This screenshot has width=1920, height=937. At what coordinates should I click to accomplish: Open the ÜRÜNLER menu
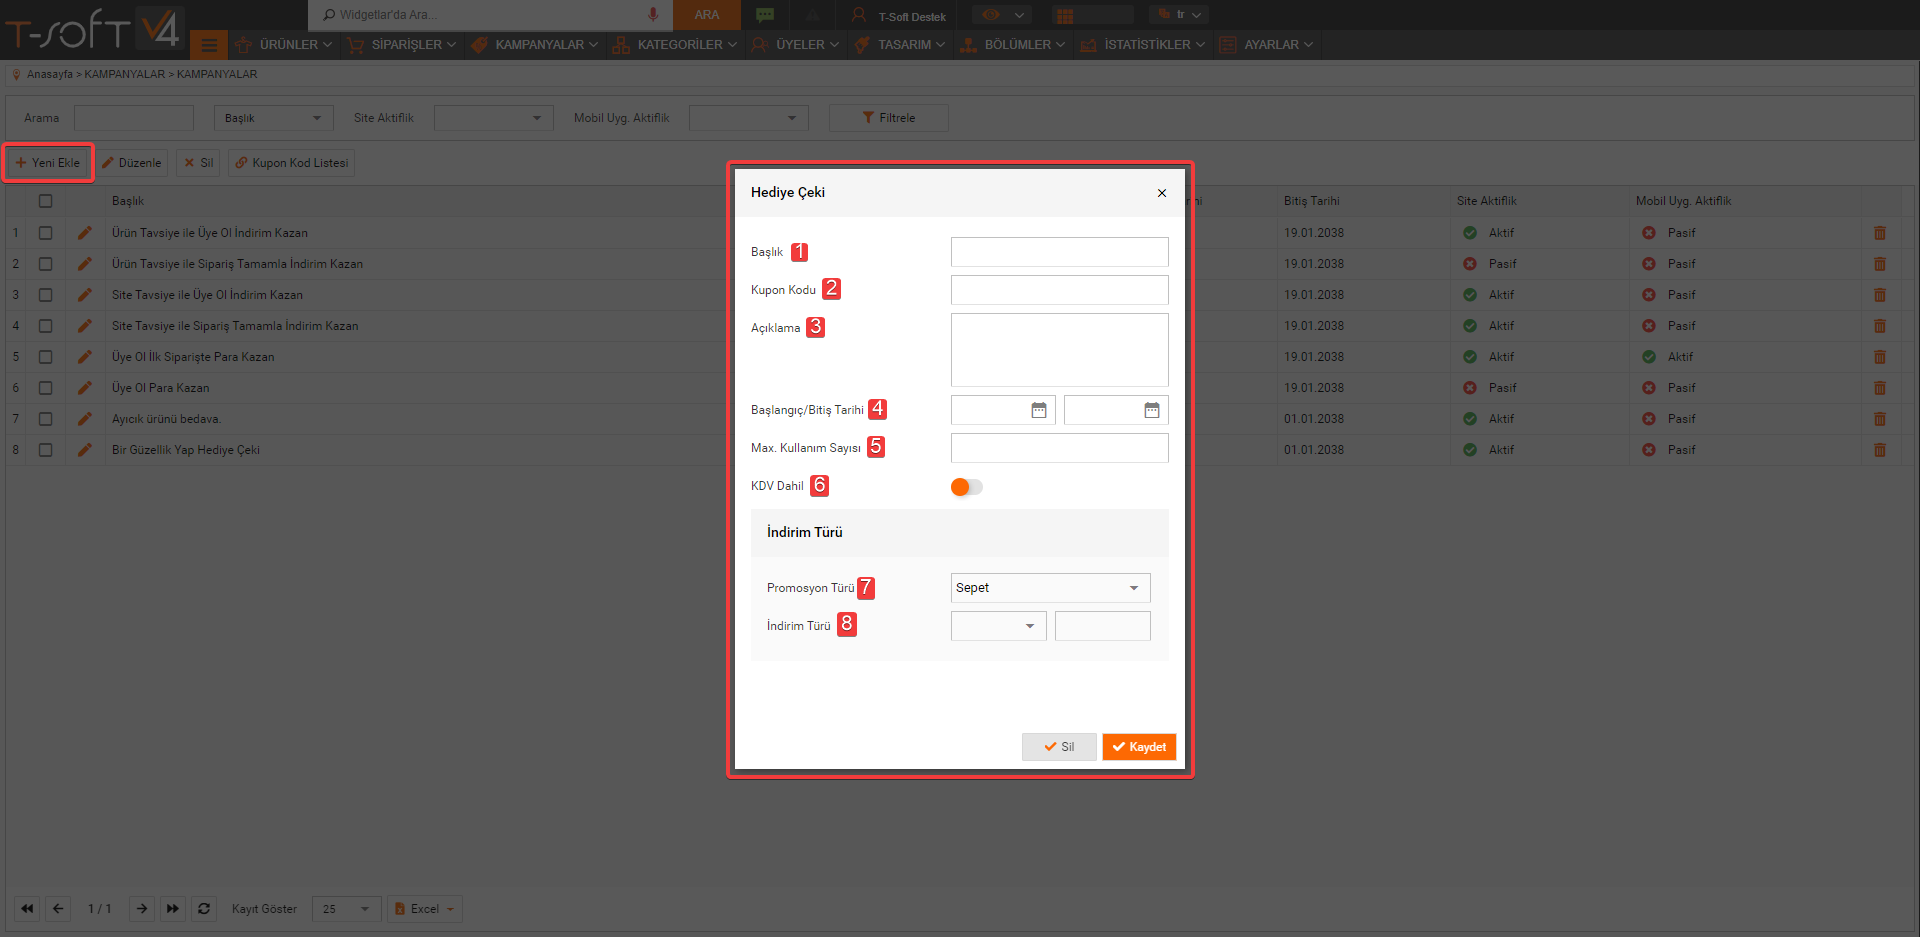tap(284, 45)
